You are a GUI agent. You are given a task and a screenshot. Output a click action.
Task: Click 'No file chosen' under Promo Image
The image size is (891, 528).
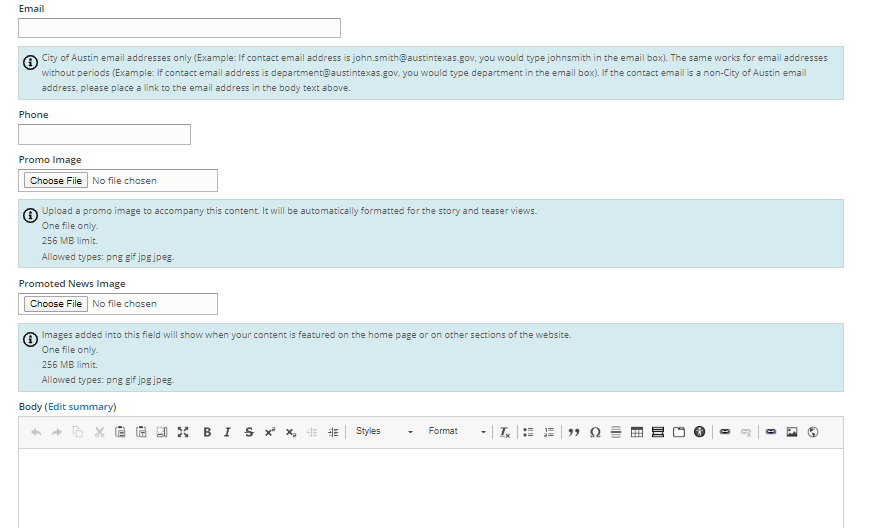[124, 181]
